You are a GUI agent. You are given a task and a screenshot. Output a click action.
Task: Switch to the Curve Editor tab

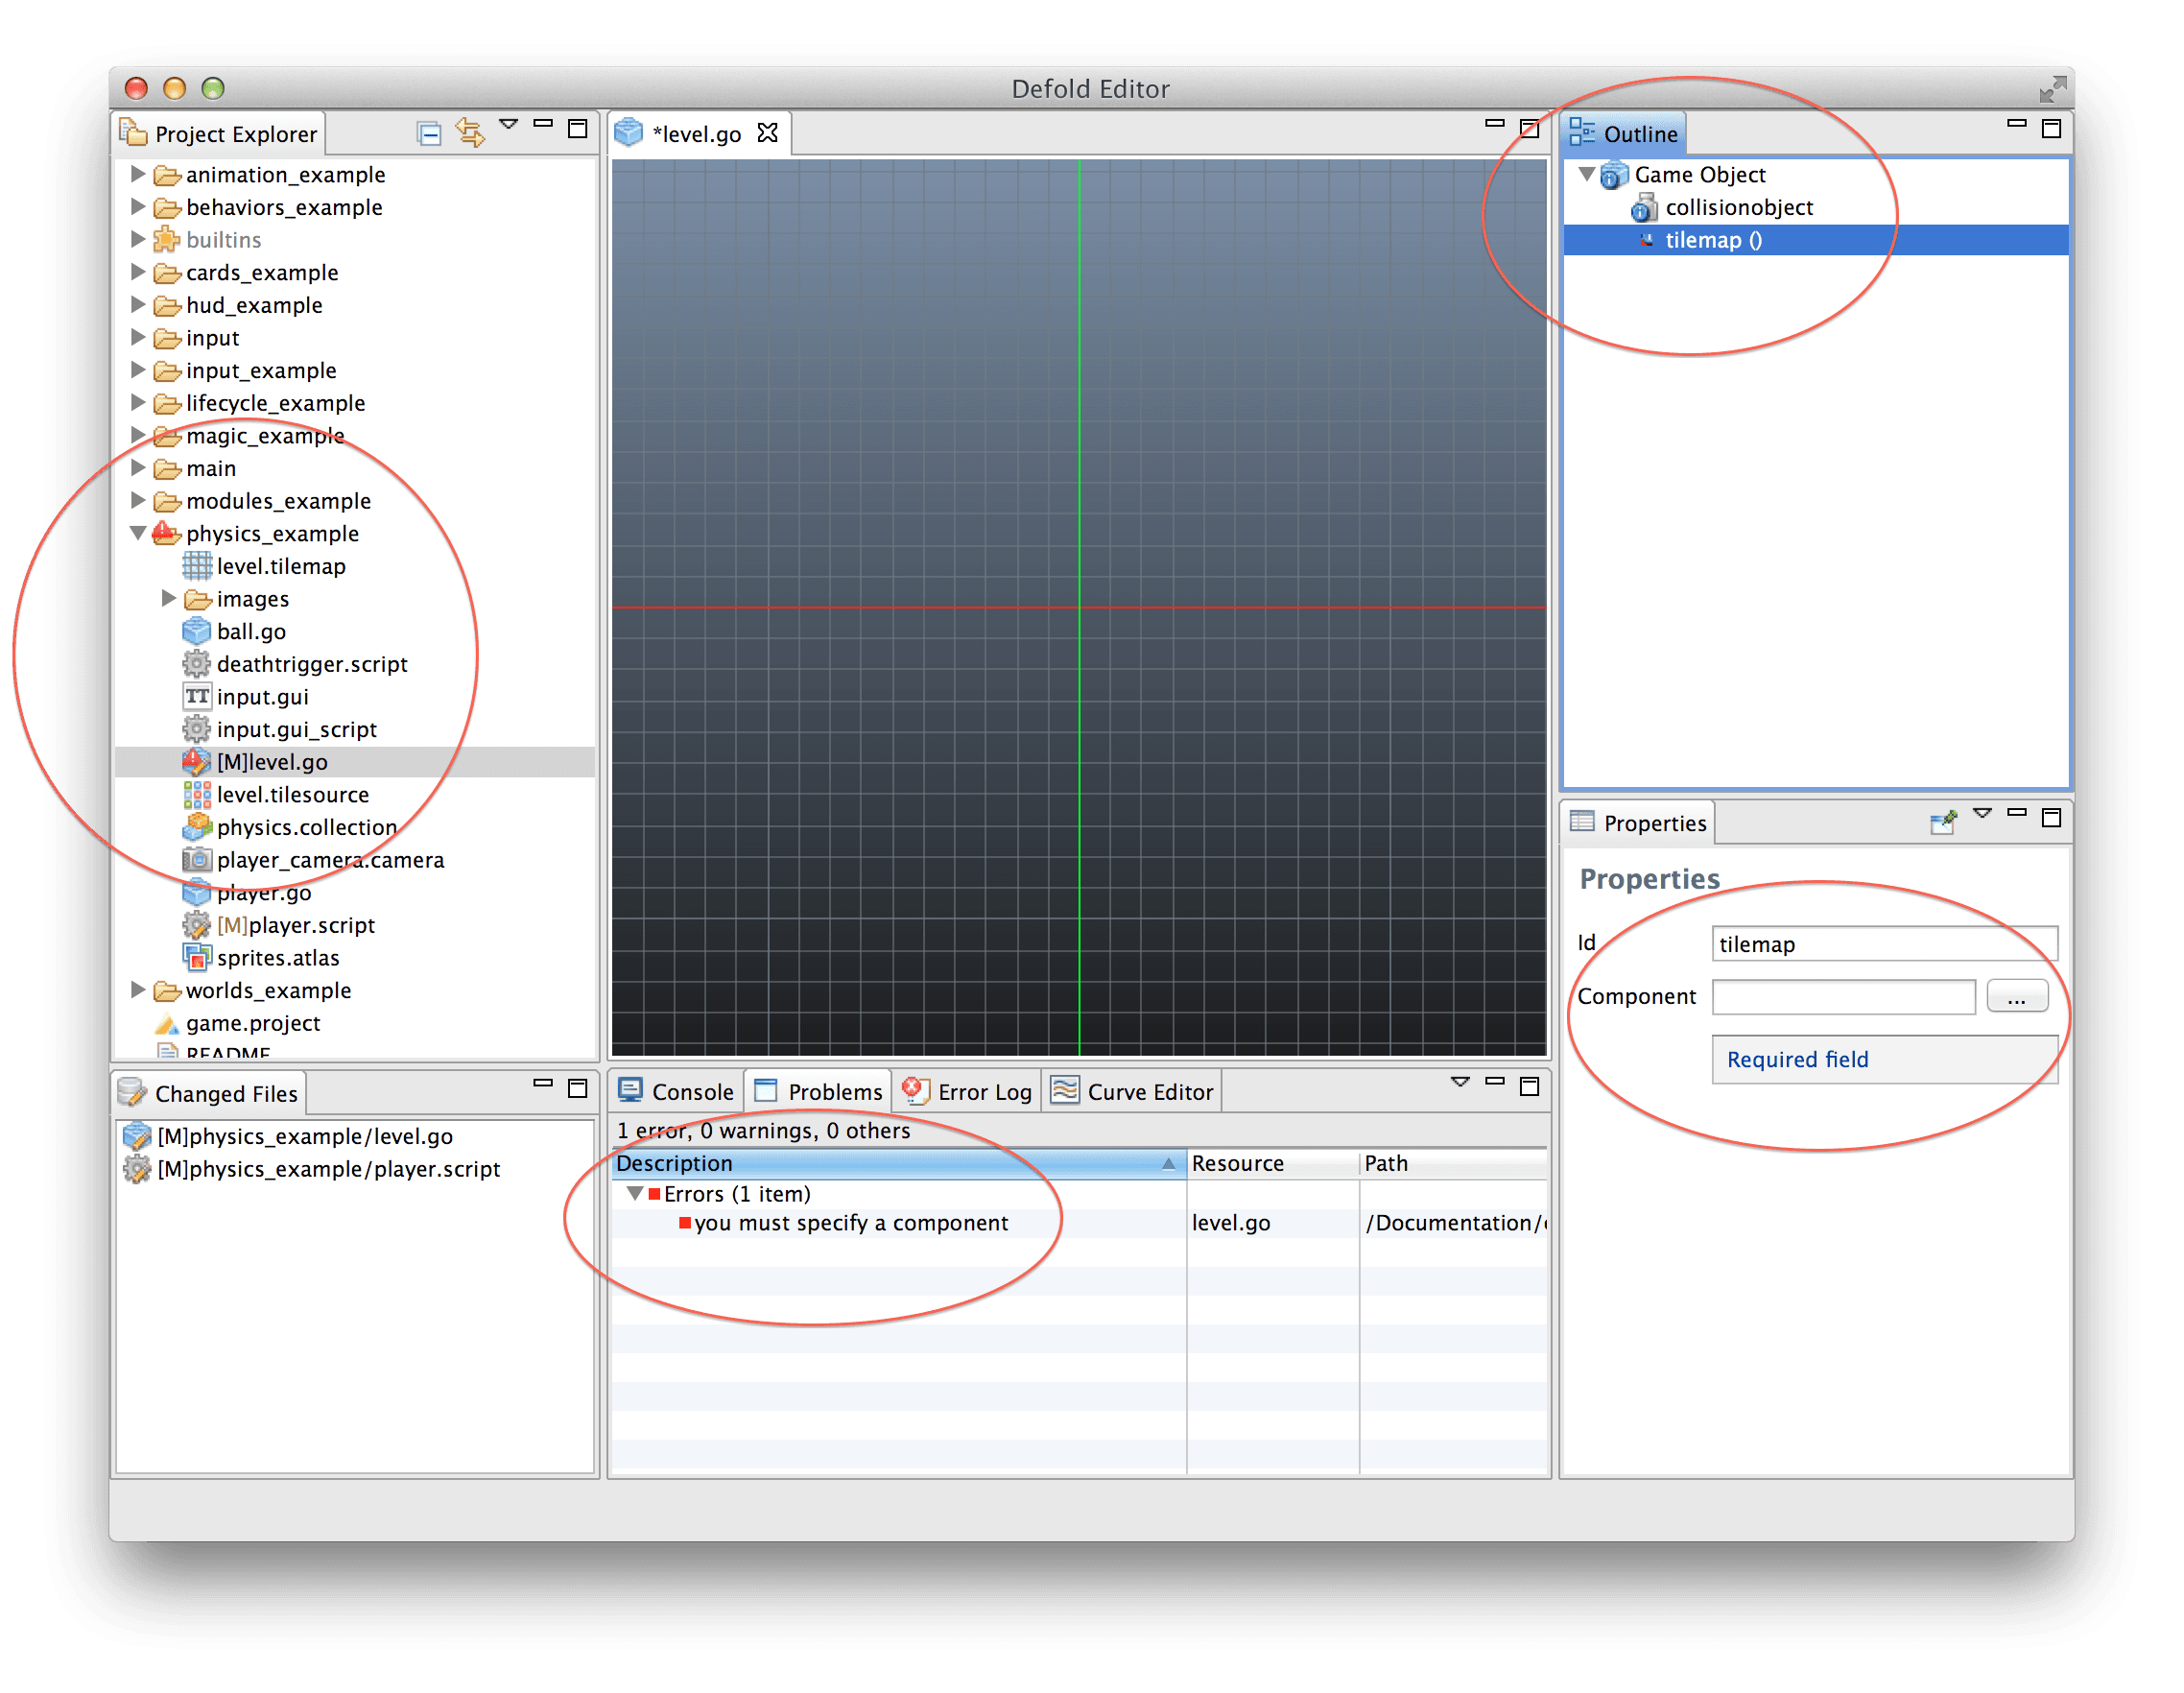coord(1148,1090)
